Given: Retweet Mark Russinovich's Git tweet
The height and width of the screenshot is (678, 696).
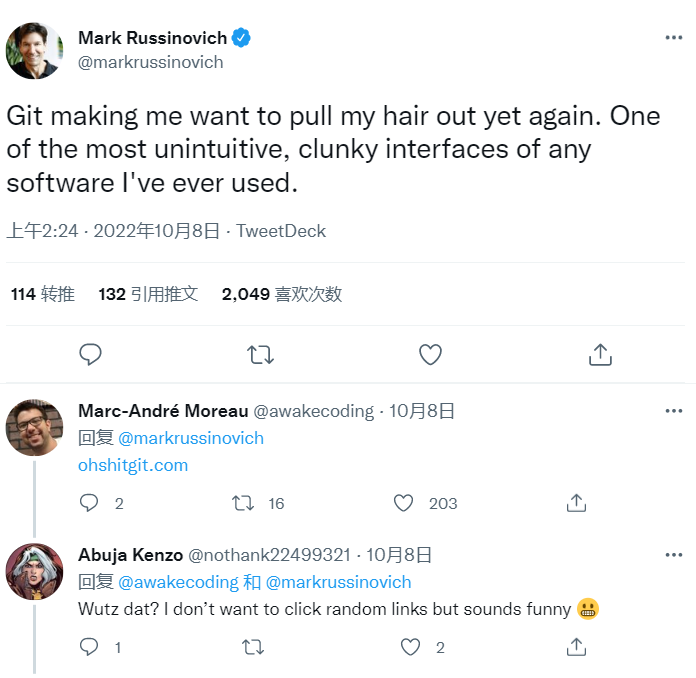Looking at the screenshot, I should pos(260,354).
